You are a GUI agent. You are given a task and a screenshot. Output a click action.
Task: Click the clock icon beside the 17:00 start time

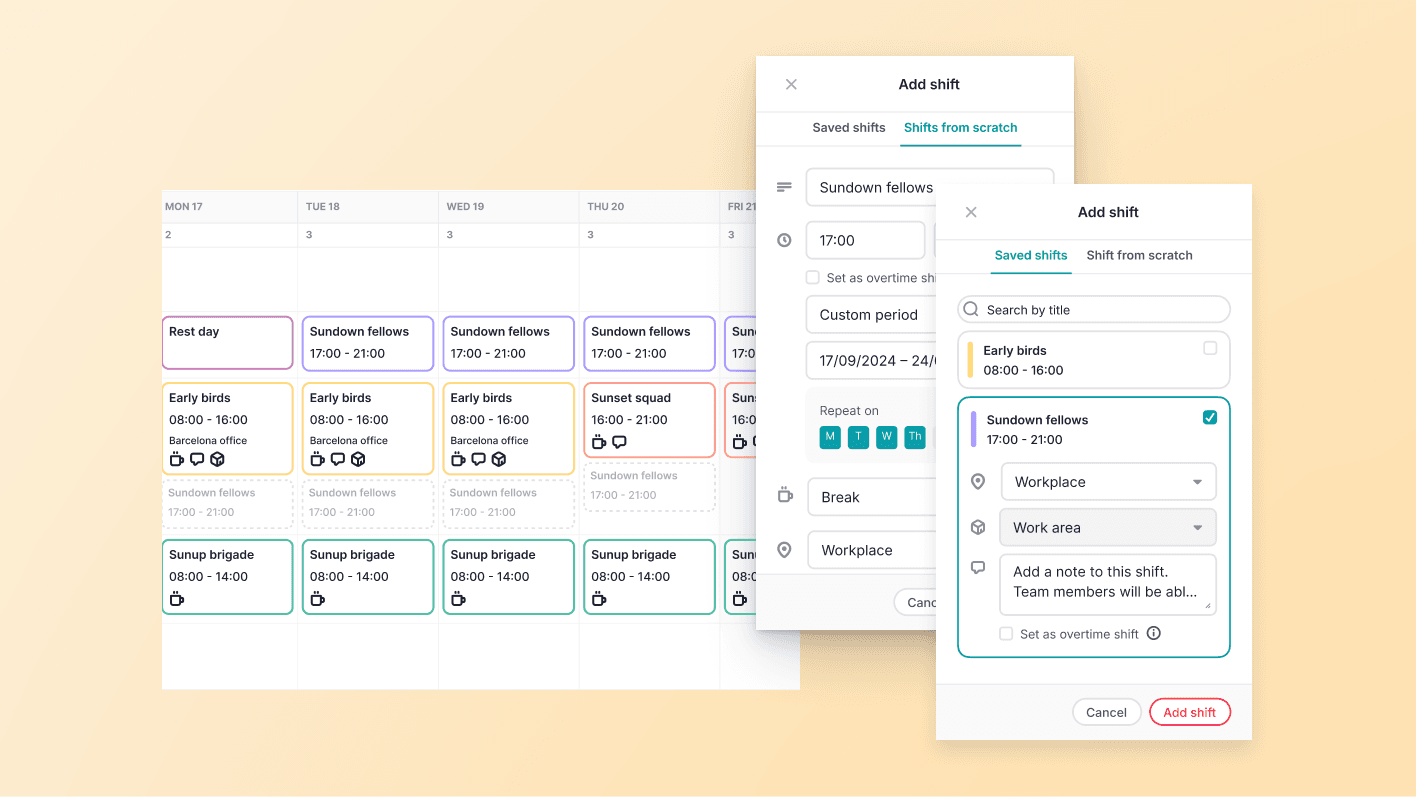click(784, 240)
